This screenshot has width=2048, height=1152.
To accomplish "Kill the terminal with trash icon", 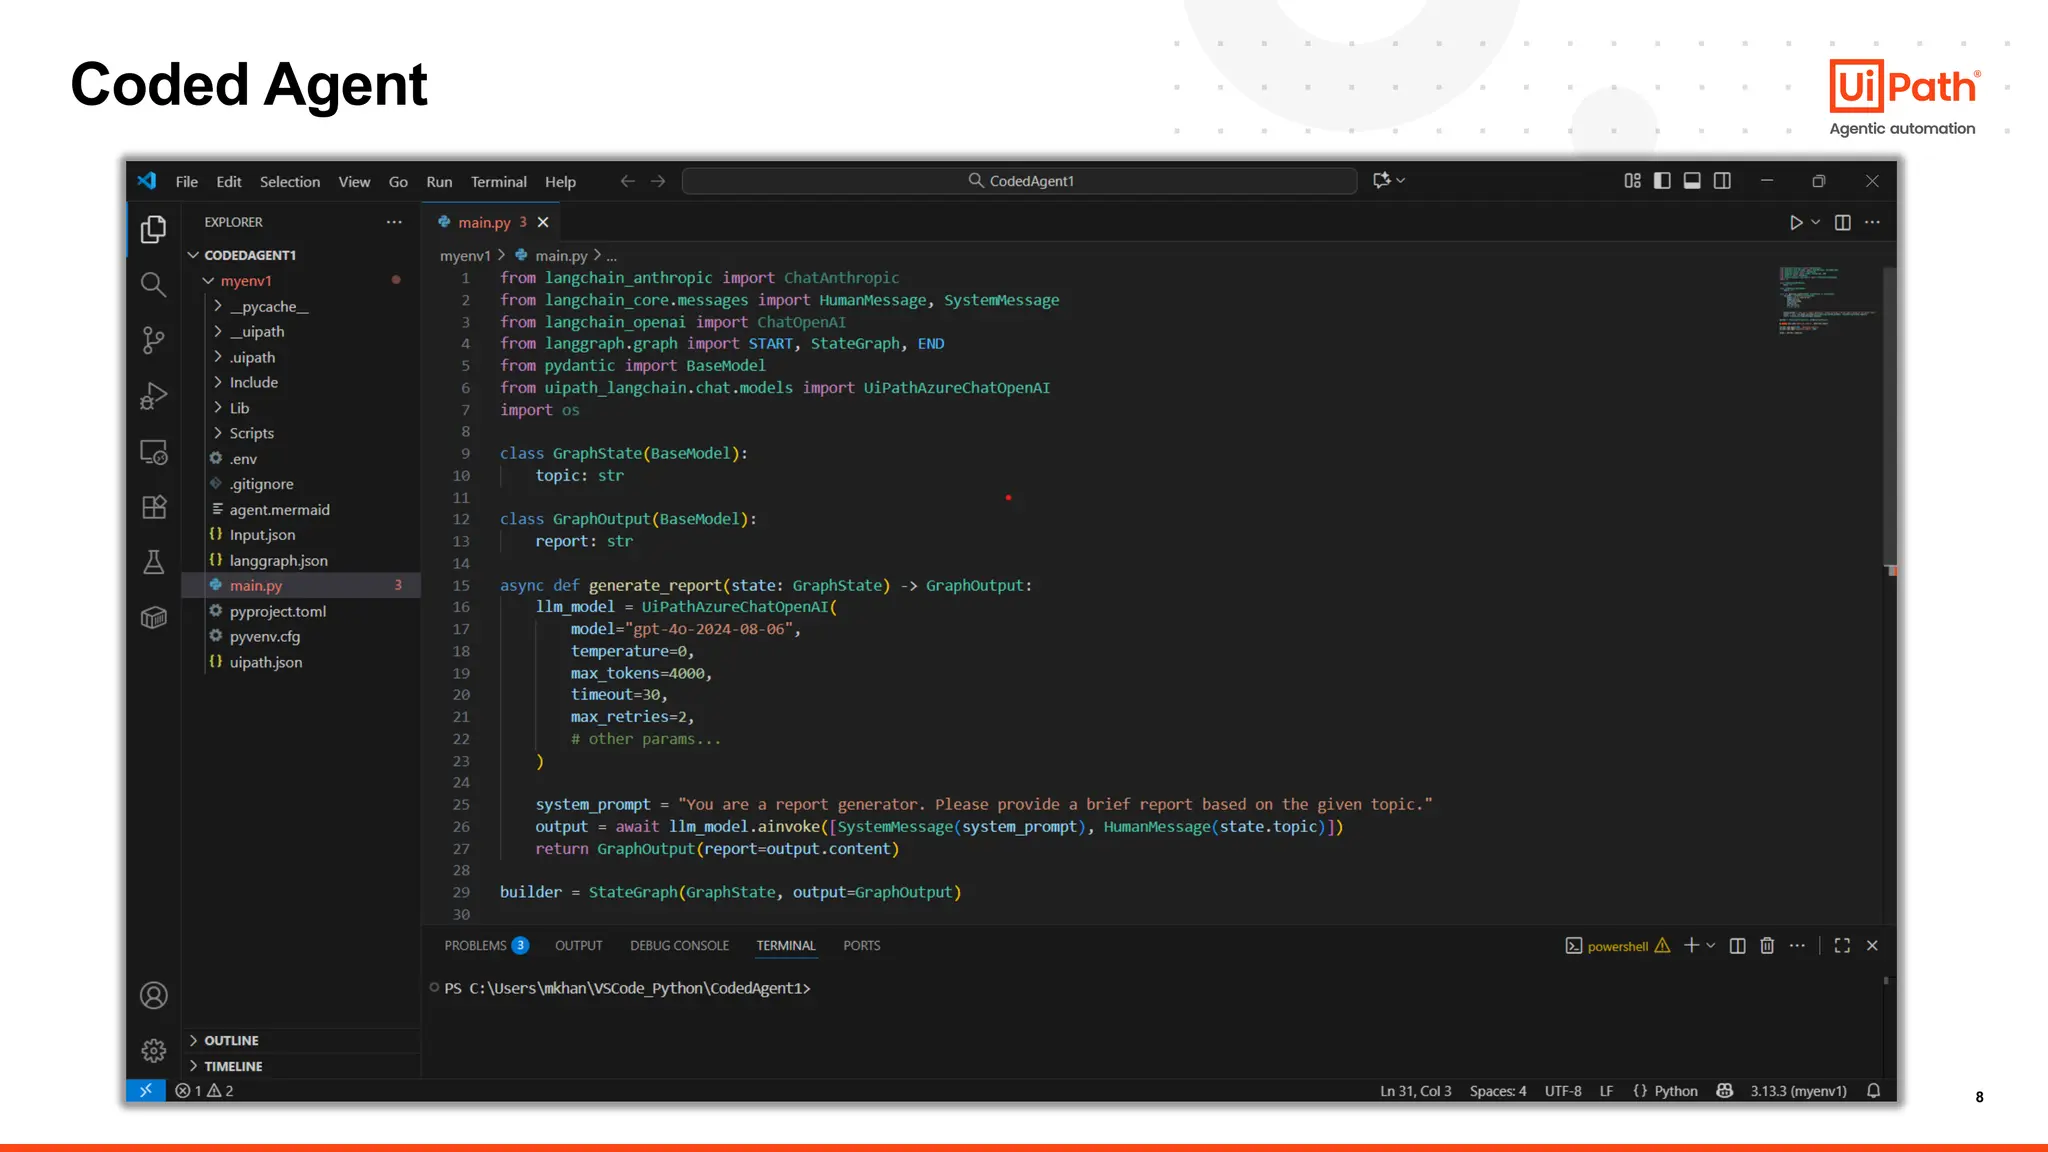I will tap(1767, 946).
